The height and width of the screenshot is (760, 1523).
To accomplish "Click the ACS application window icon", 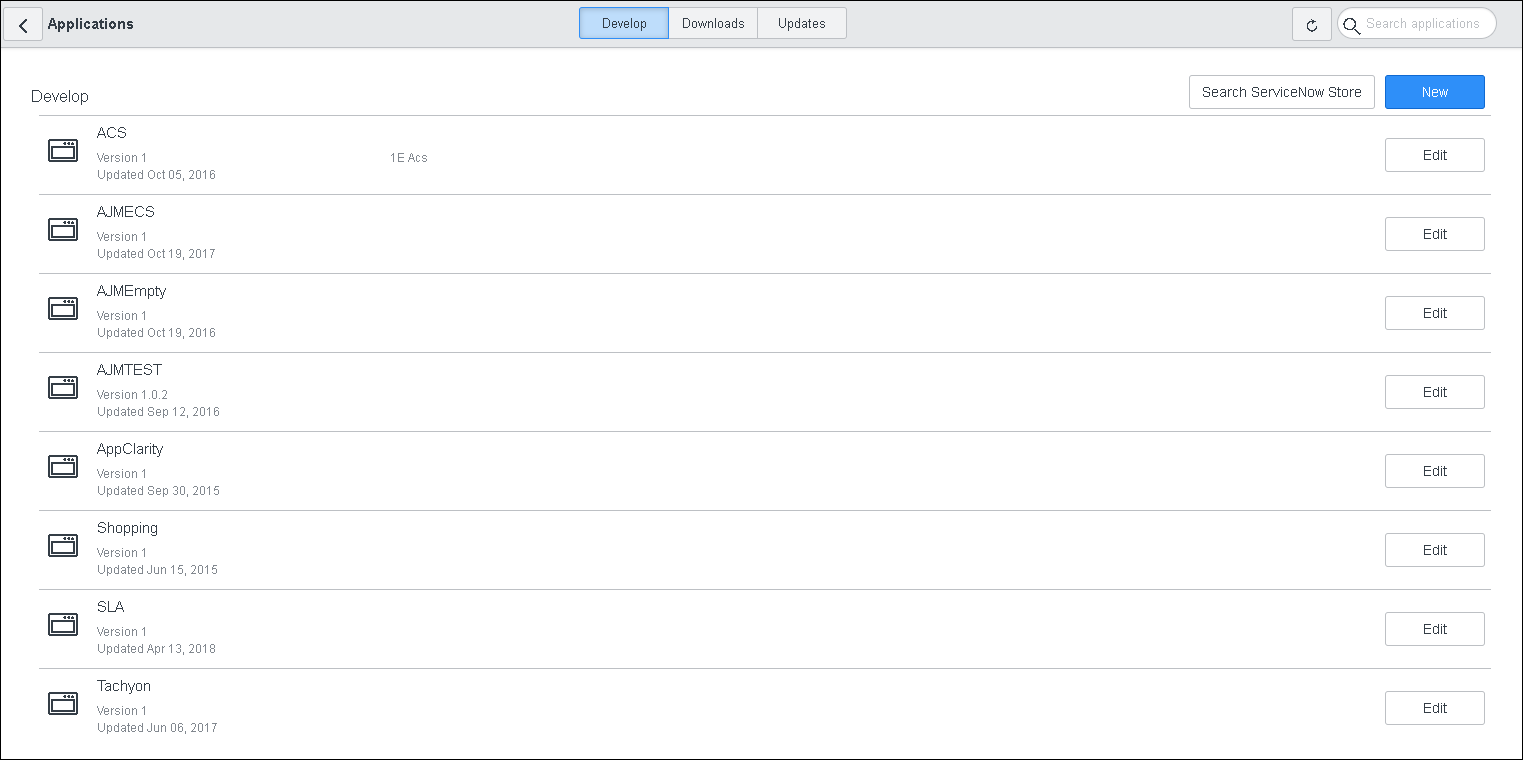I will [63, 151].
